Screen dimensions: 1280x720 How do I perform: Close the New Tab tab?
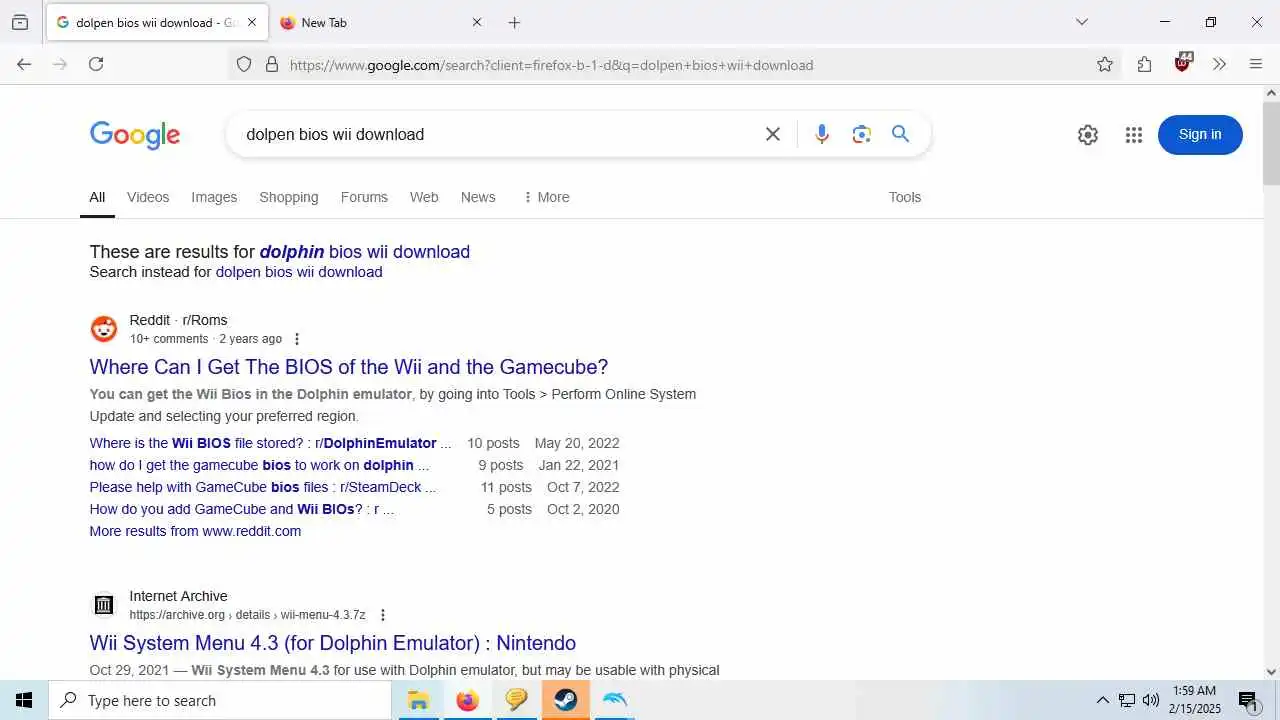click(x=477, y=22)
